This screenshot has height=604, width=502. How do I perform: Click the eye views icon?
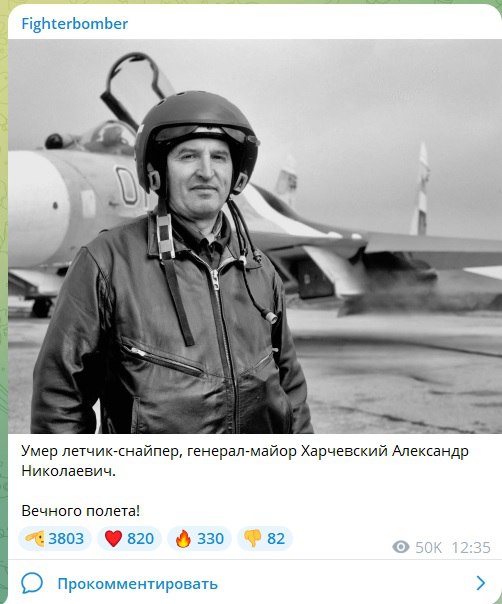click(x=401, y=547)
